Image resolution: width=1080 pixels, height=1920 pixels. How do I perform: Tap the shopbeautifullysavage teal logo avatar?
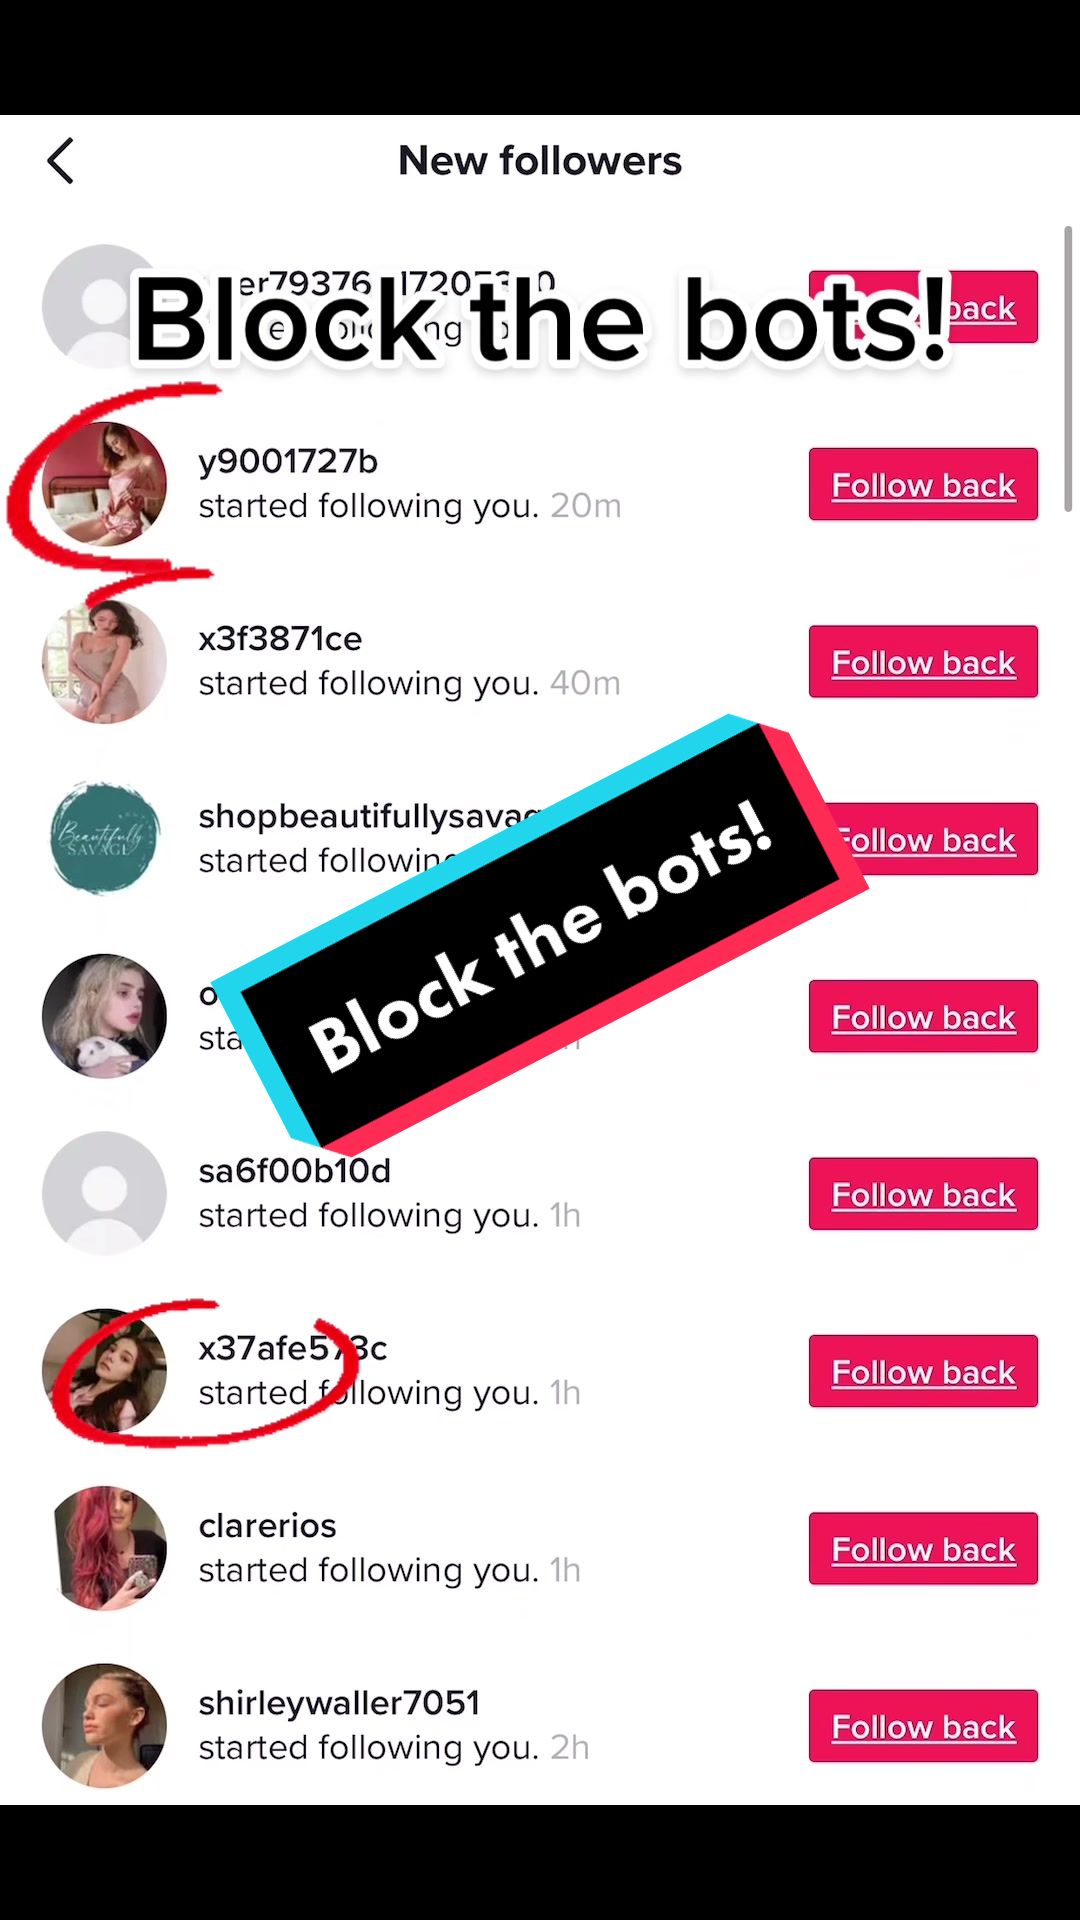pyautogui.click(x=104, y=838)
